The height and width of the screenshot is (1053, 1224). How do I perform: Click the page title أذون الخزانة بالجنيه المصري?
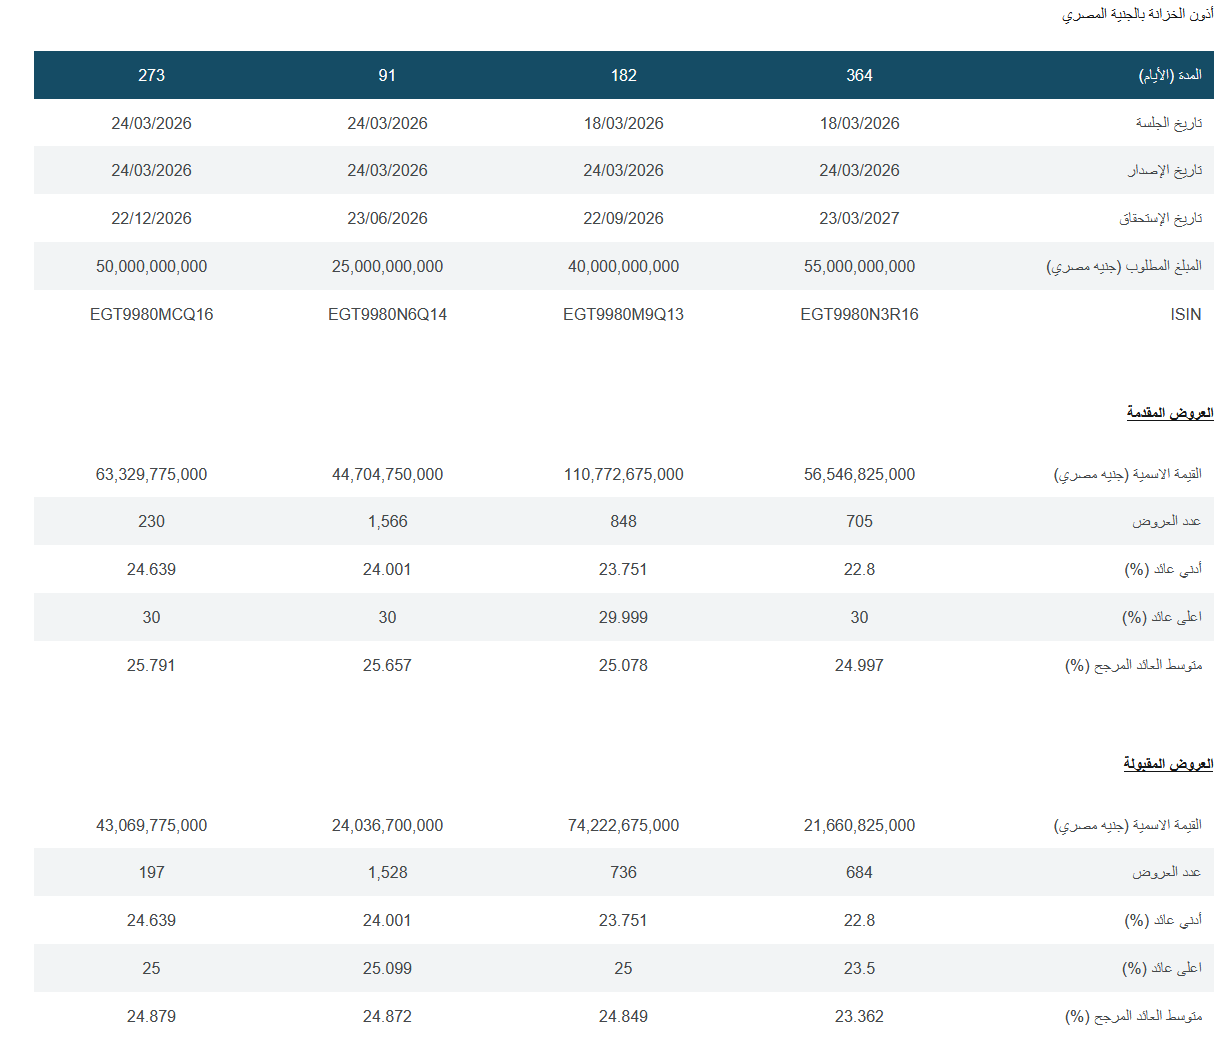1137,14
